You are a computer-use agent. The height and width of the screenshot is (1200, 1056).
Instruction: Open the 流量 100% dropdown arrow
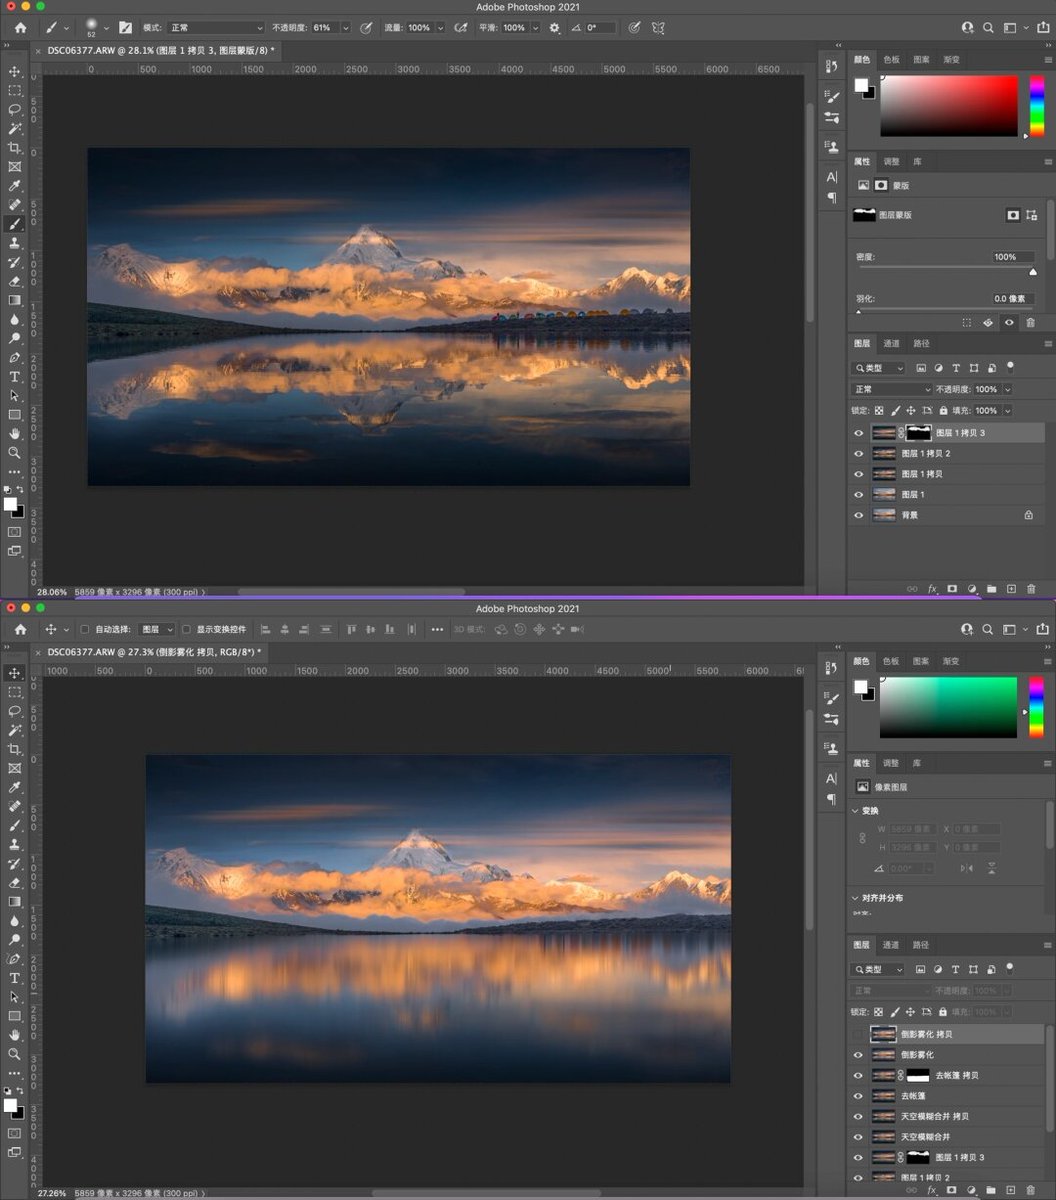click(x=440, y=28)
